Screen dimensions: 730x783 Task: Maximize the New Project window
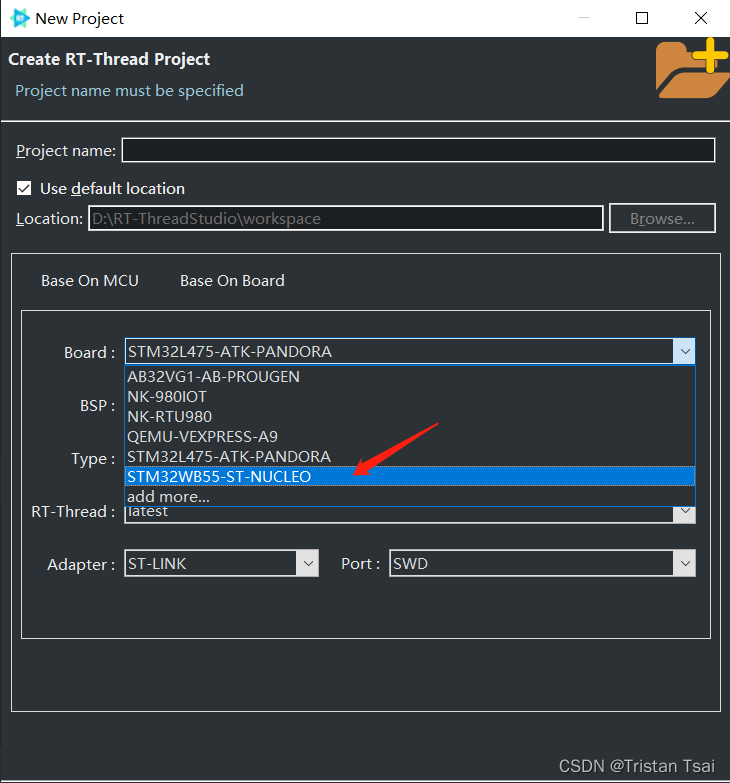tap(642, 18)
